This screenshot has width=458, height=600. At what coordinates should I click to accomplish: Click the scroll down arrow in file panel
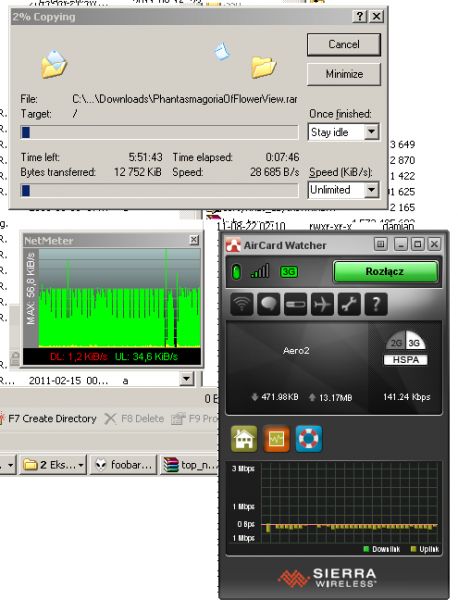[186, 379]
